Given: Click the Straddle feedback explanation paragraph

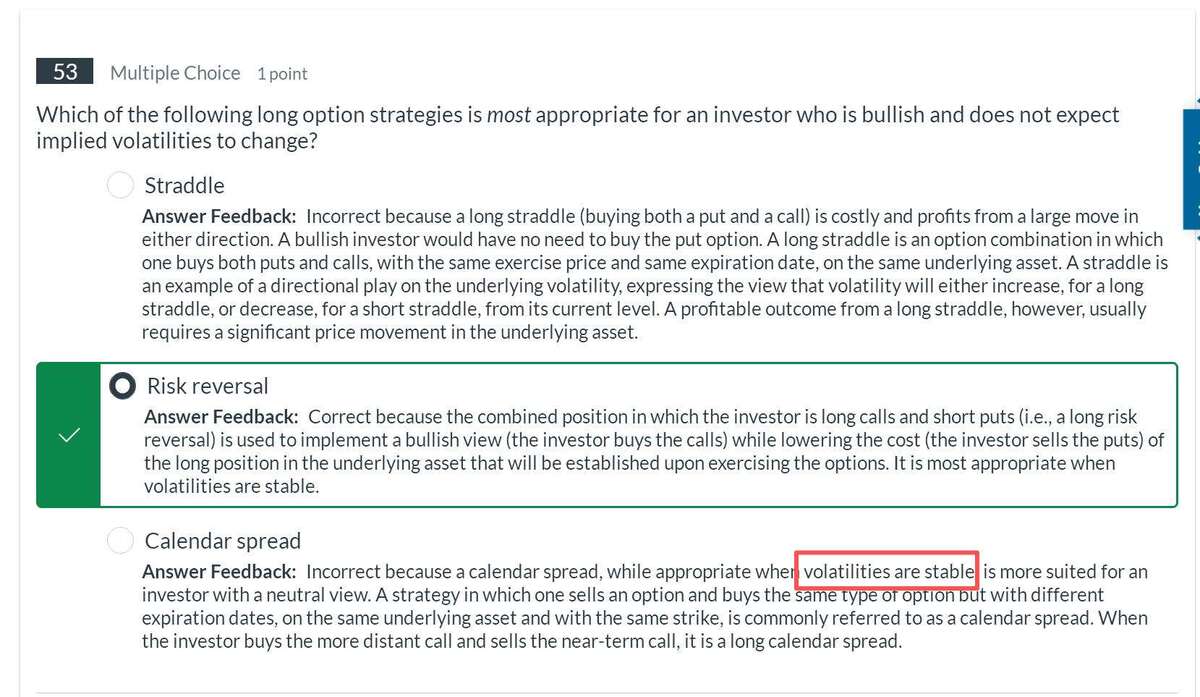Looking at the screenshot, I should click(x=650, y=285).
